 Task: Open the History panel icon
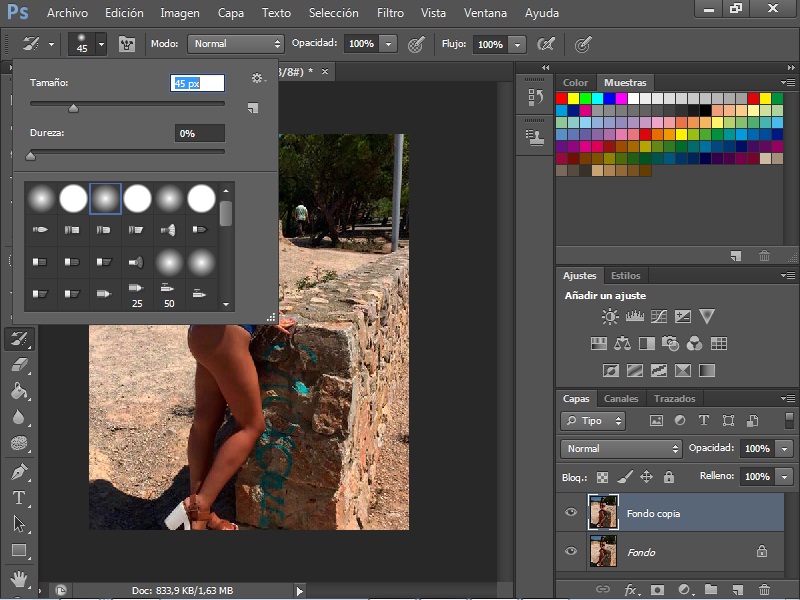tap(535, 97)
